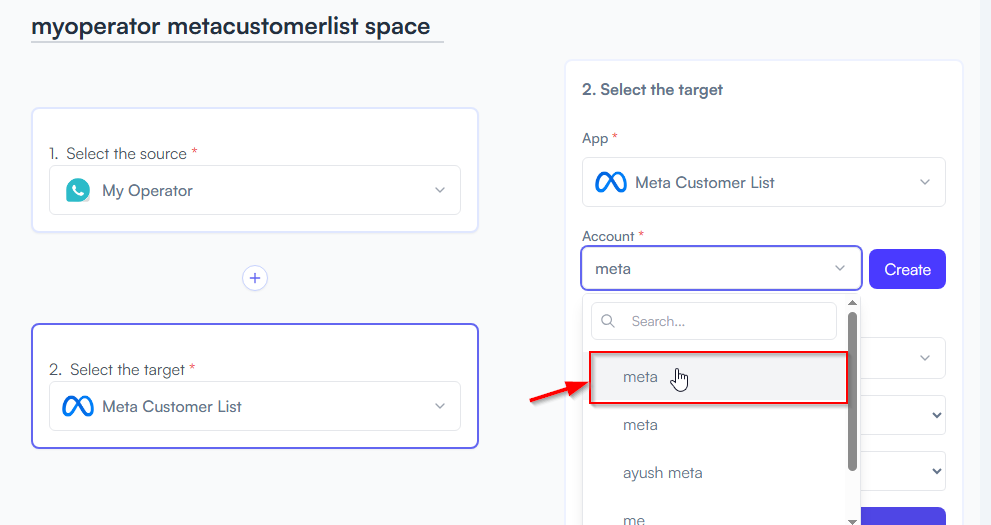Click the magnifier icon in the search box
The image size is (991, 525).
tap(608, 321)
